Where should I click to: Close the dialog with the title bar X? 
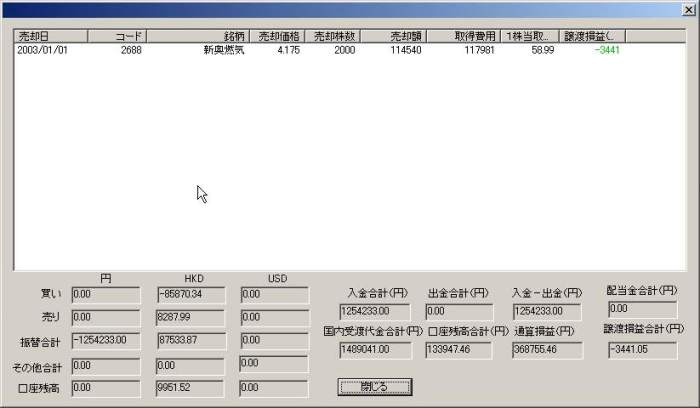point(685,10)
